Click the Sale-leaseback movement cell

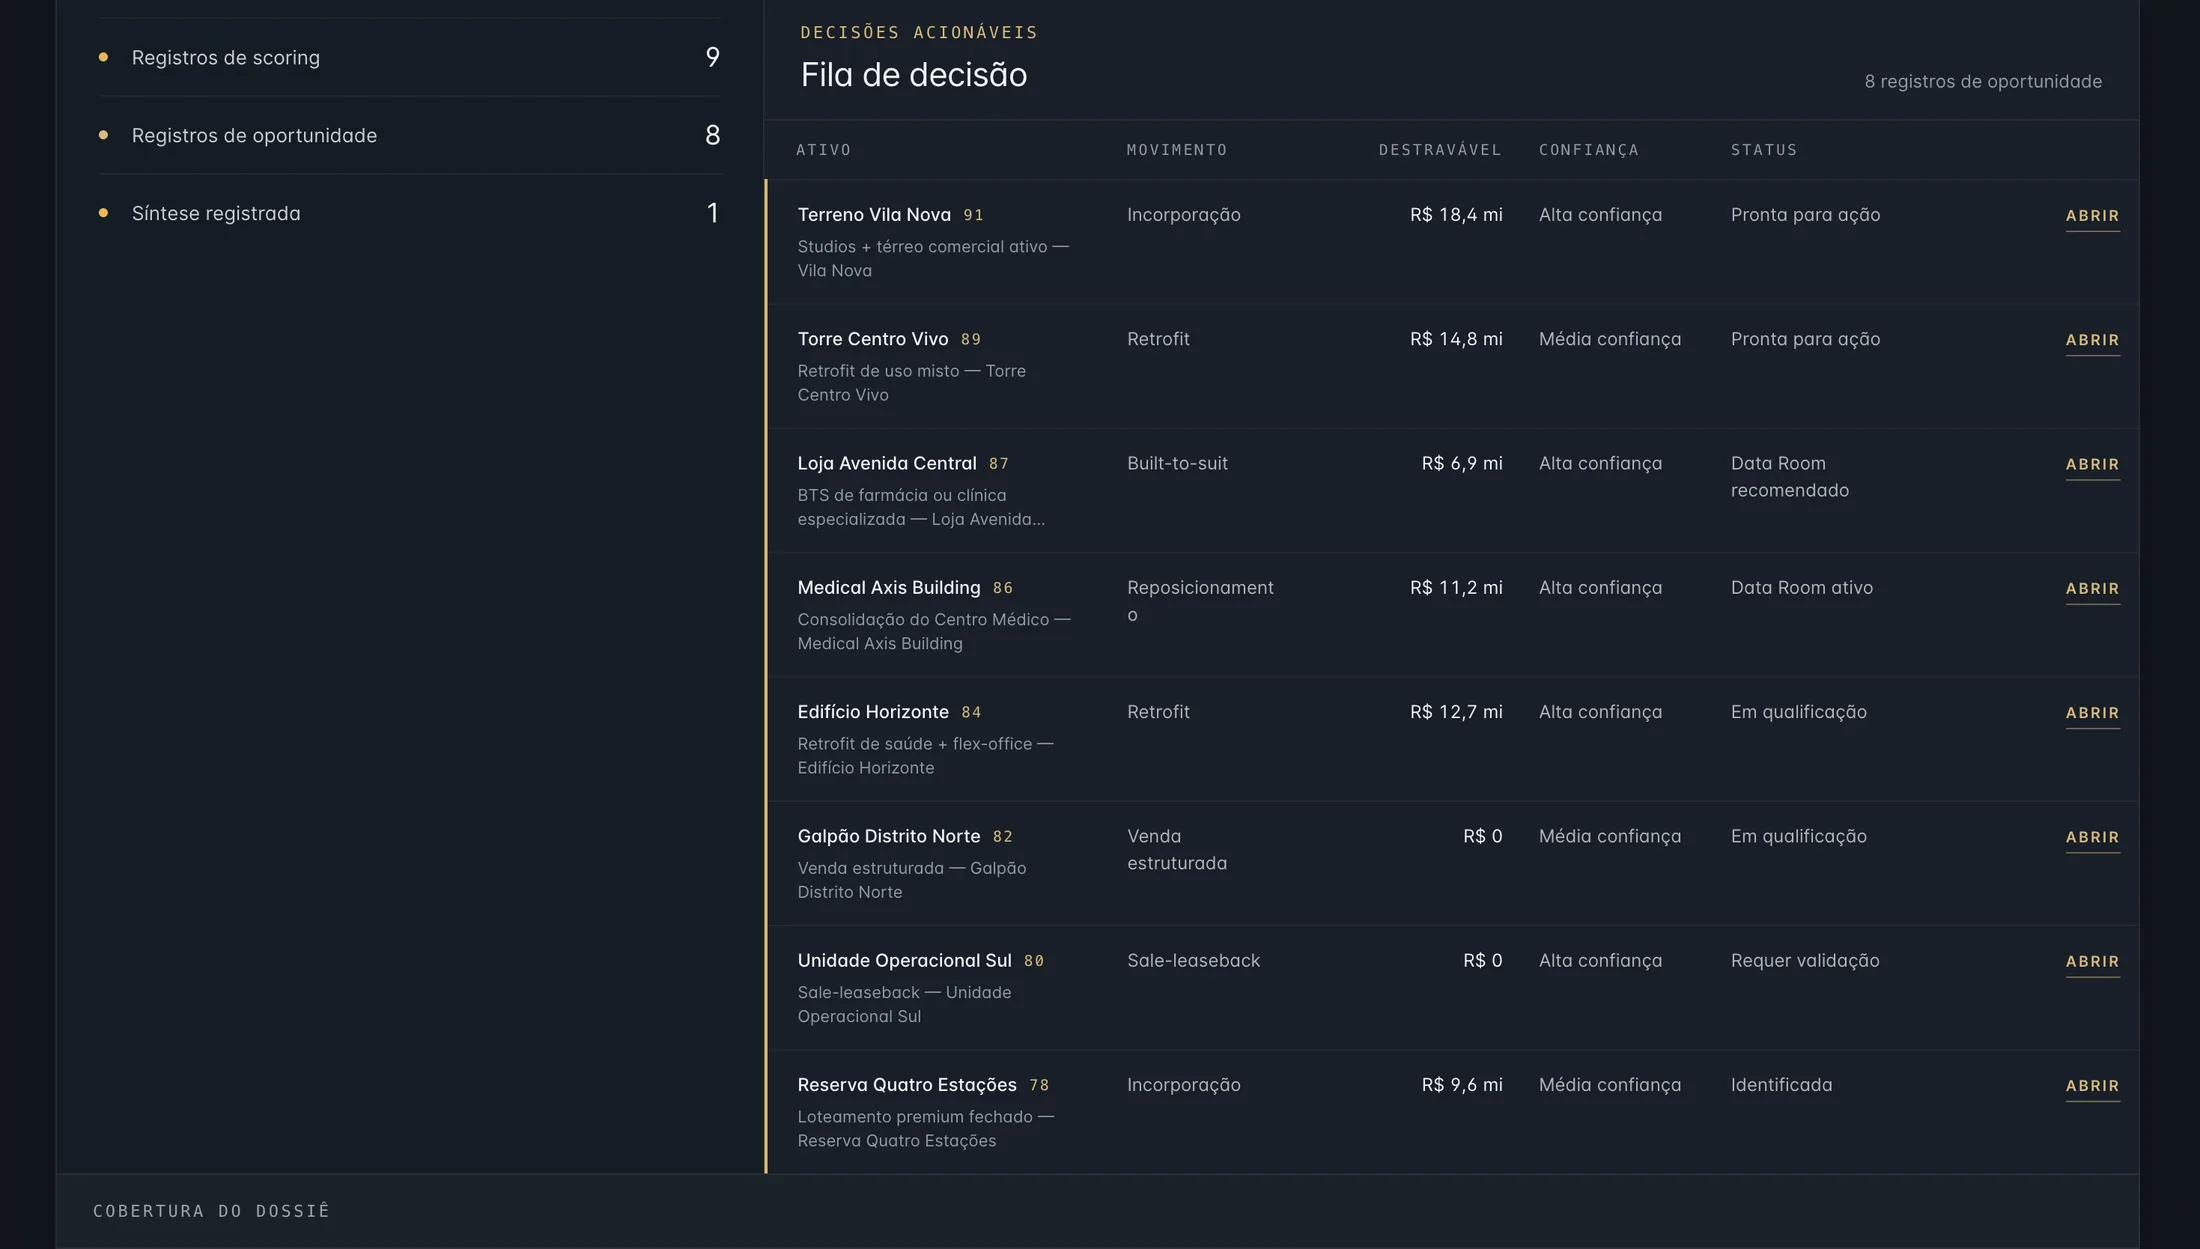point(1193,961)
